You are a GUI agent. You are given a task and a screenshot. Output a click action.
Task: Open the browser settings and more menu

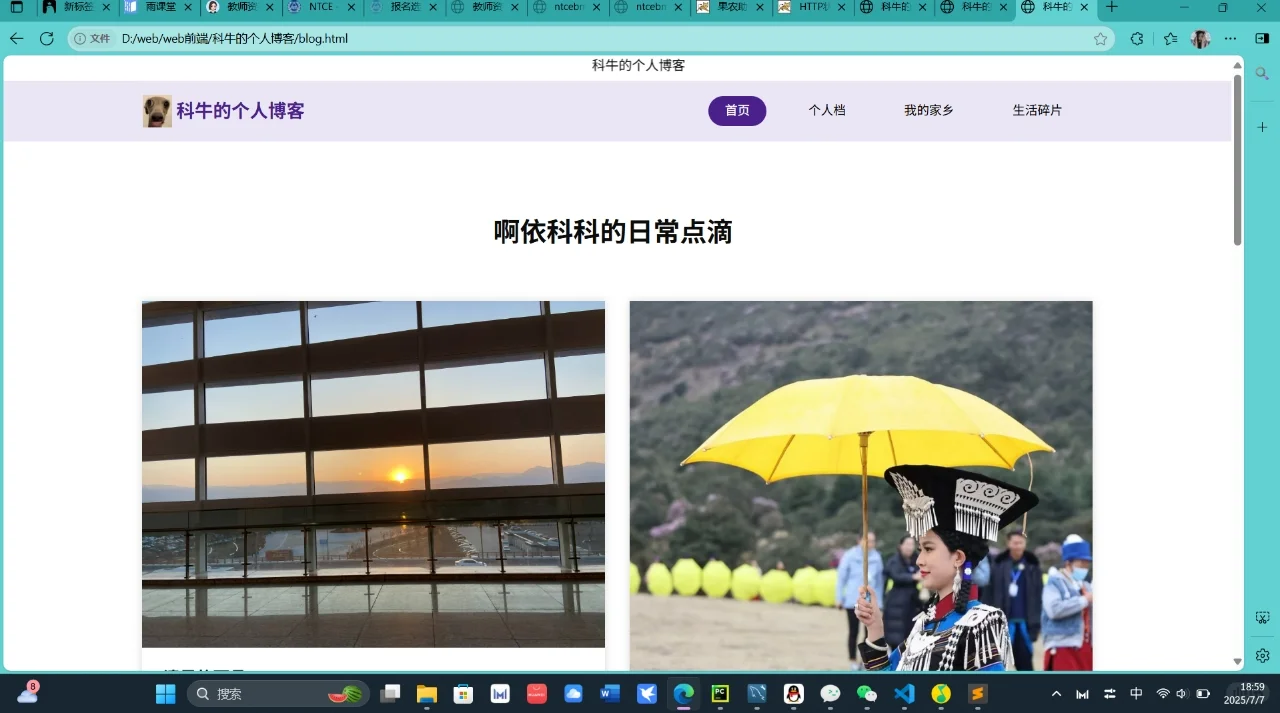coord(1231,39)
